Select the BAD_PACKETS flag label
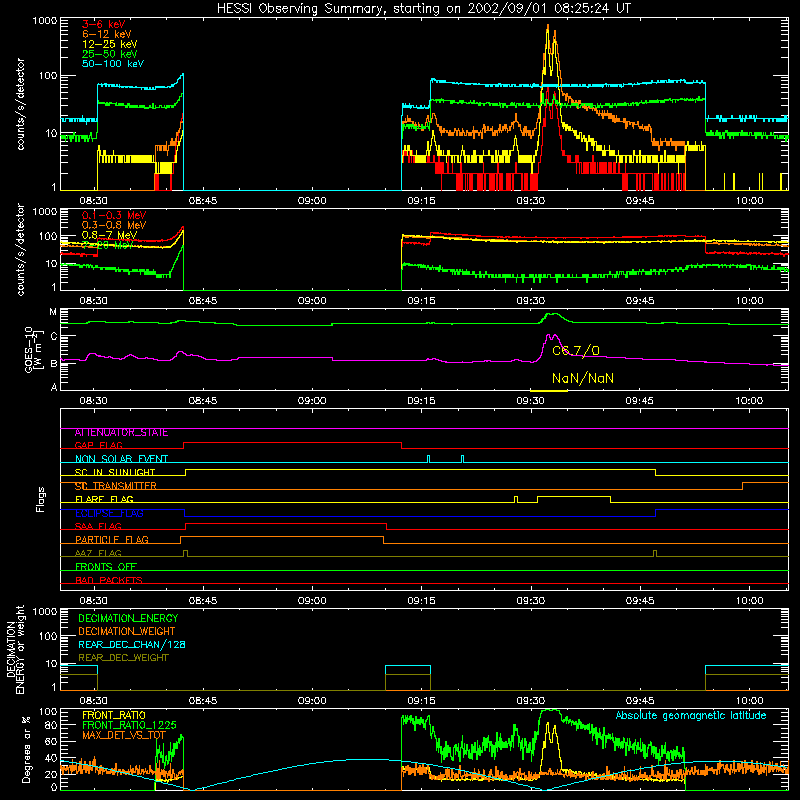800x800 pixels. click(x=109, y=580)
